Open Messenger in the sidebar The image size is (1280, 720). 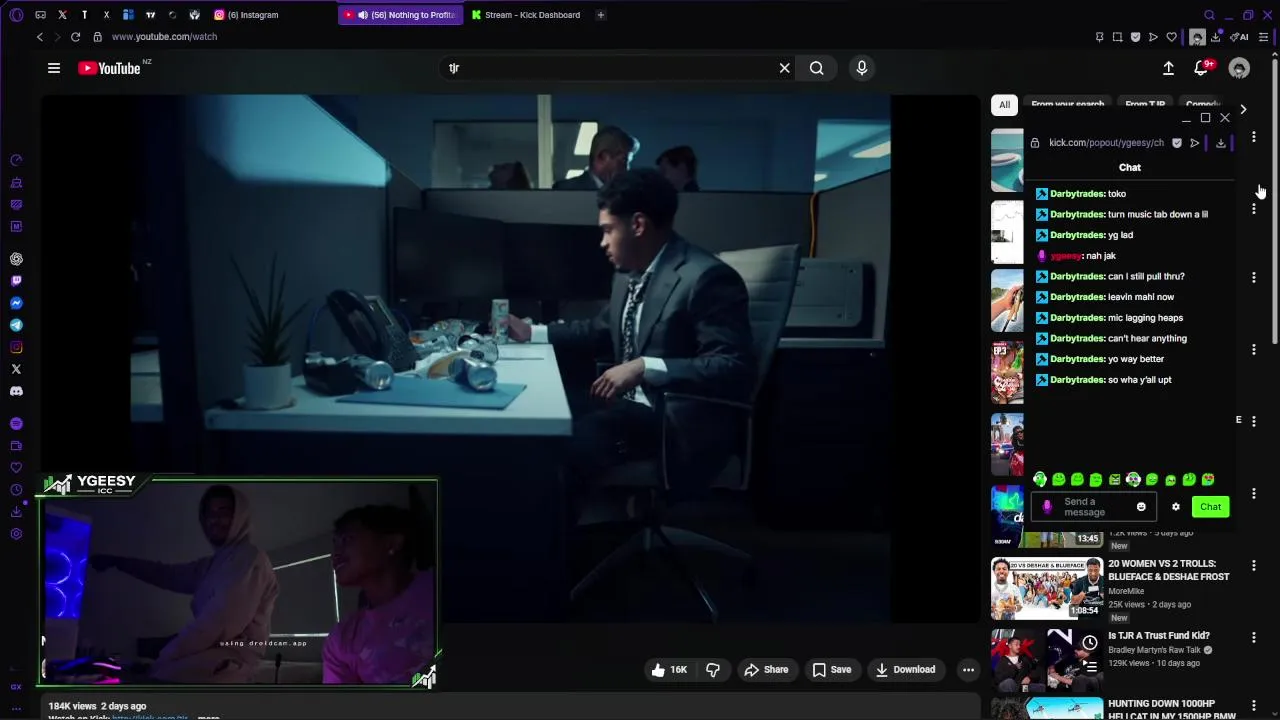click(16, 303)
